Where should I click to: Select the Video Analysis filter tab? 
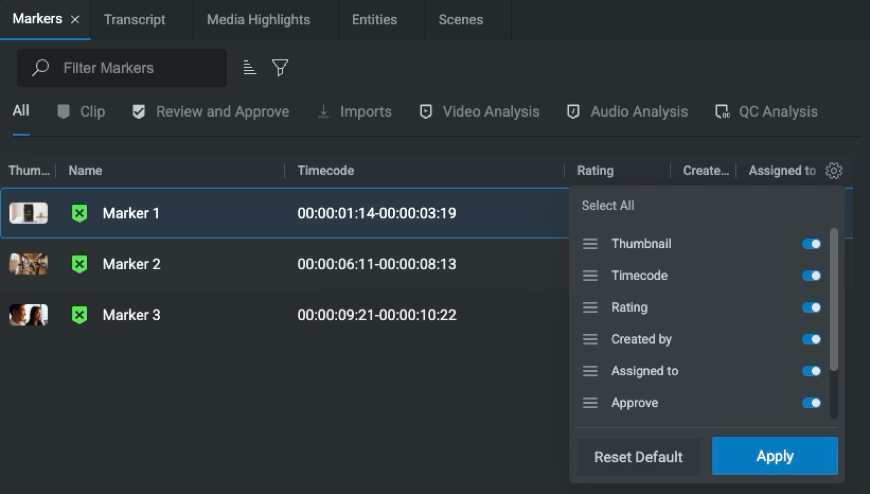pyautogui.click(x=479, y=112)
